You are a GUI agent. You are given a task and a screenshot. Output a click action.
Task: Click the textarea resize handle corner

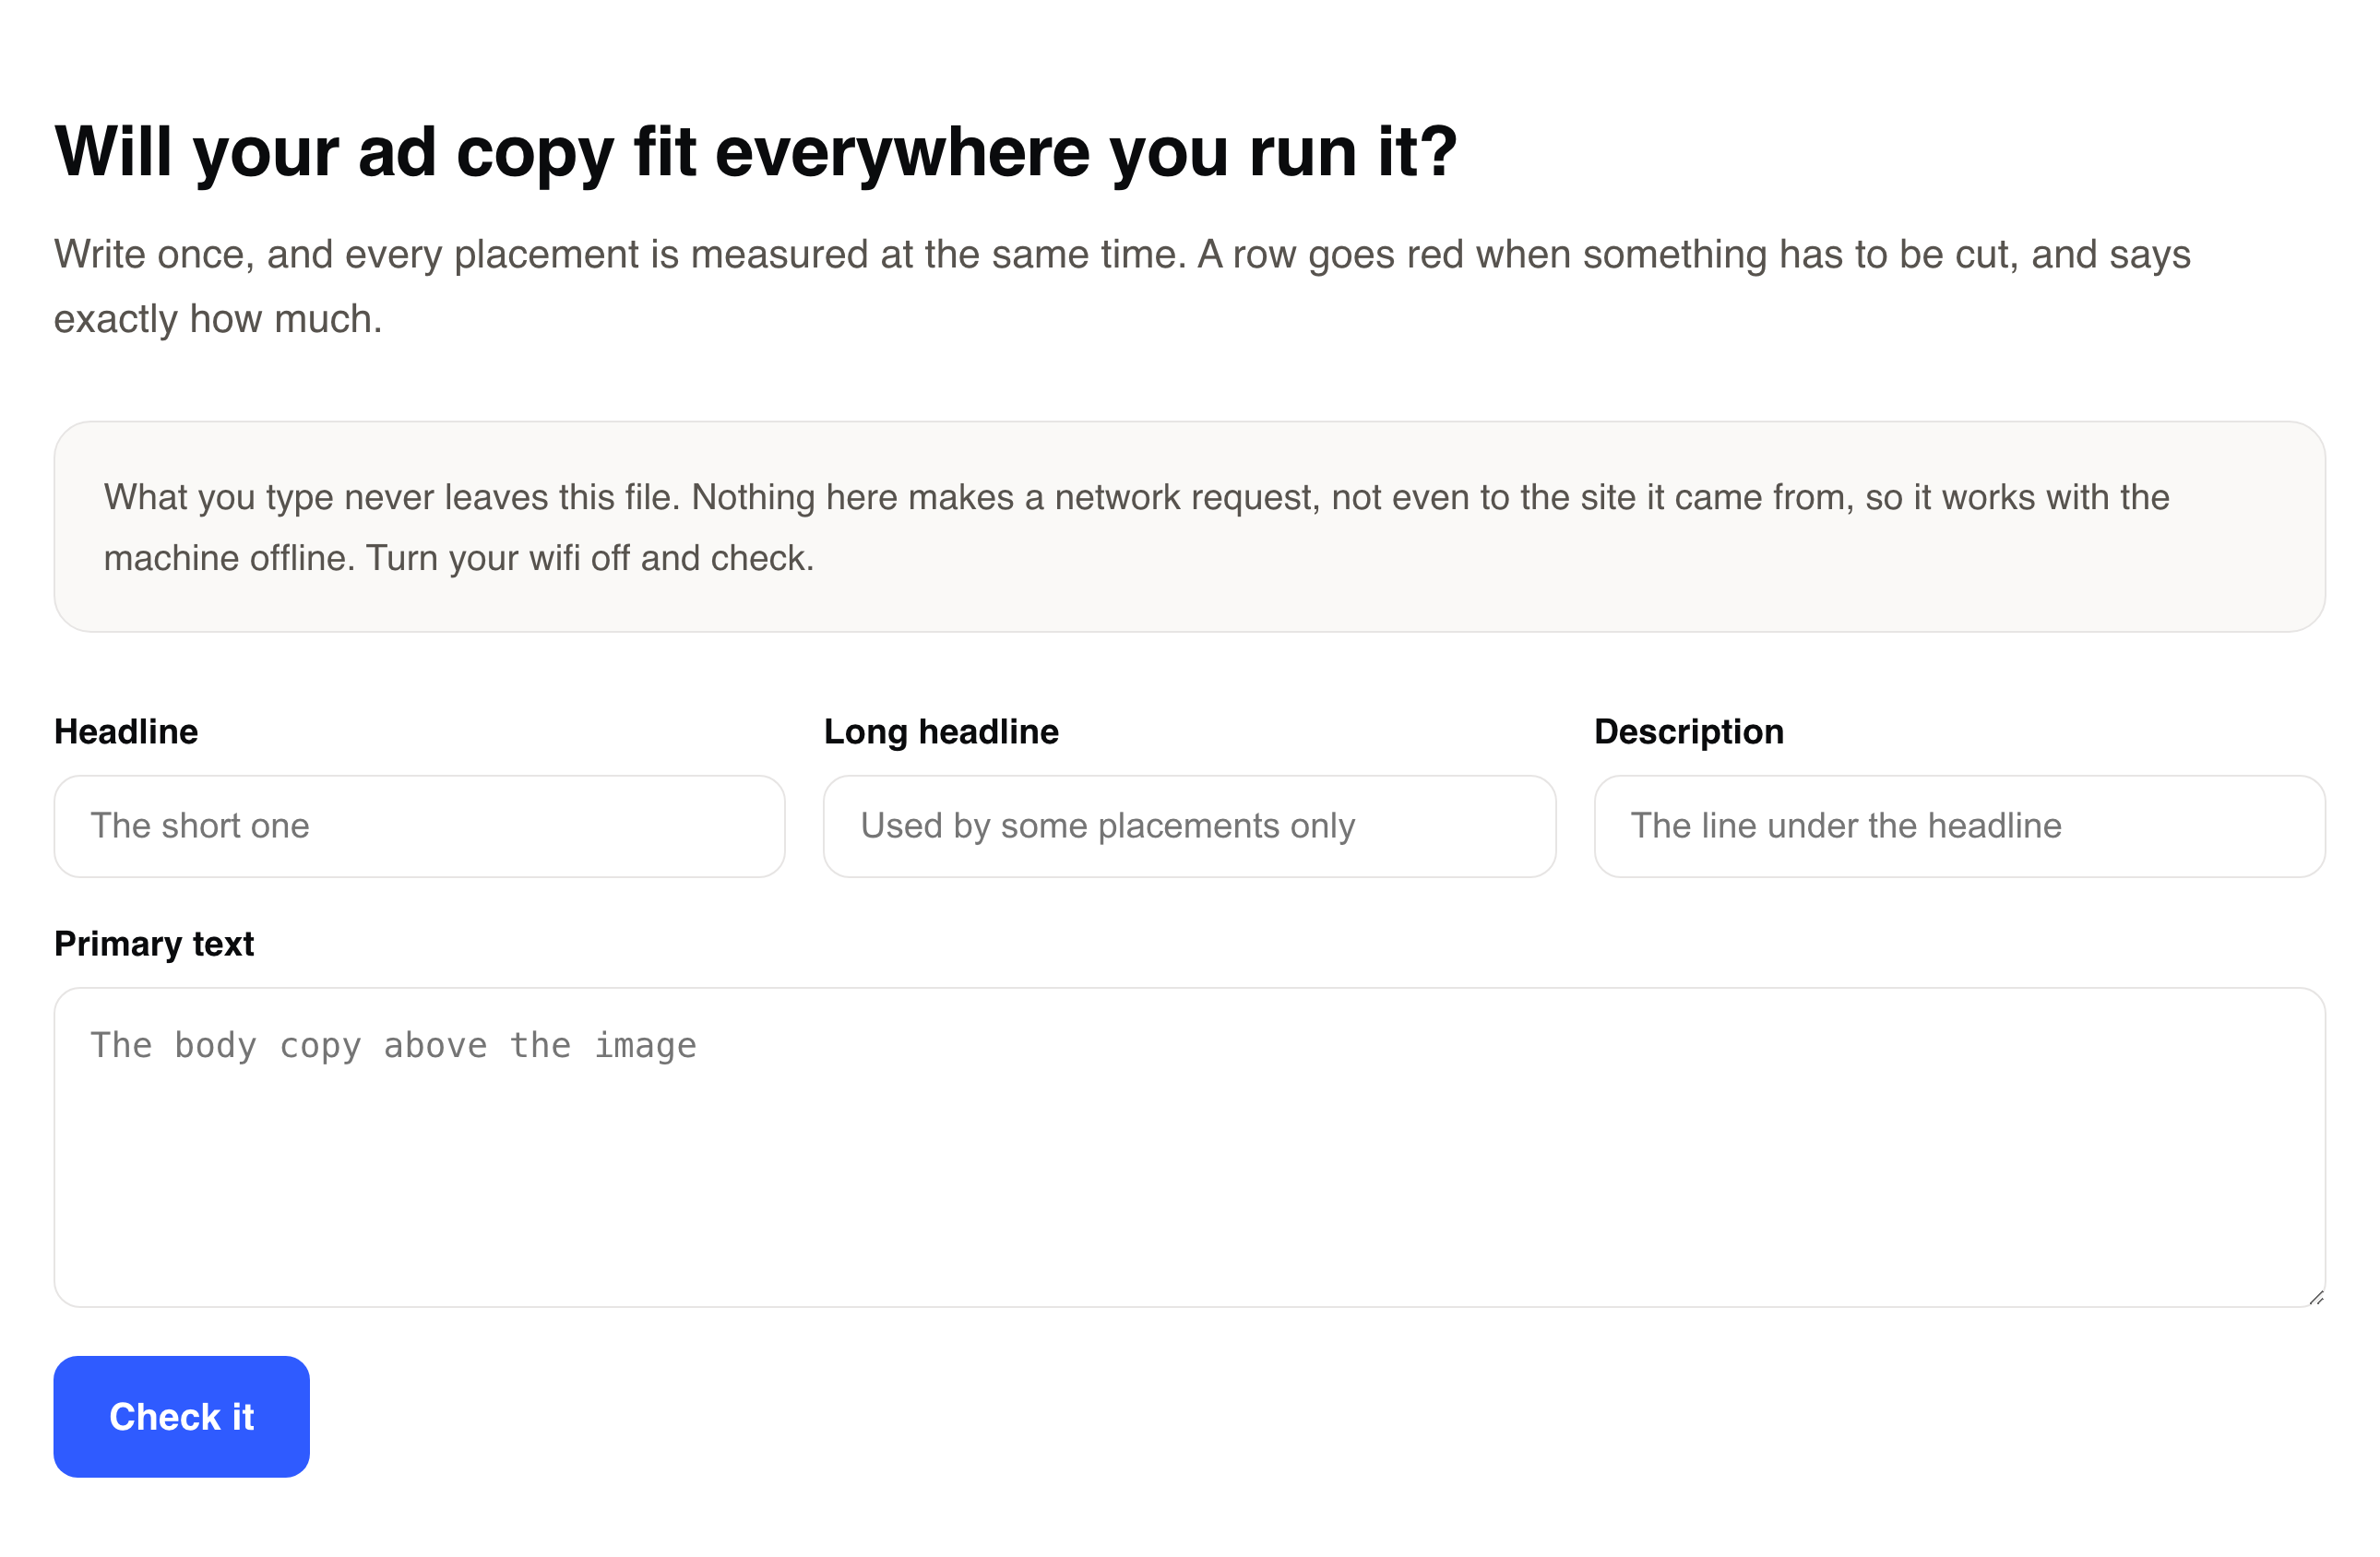click(2316, 1297)
